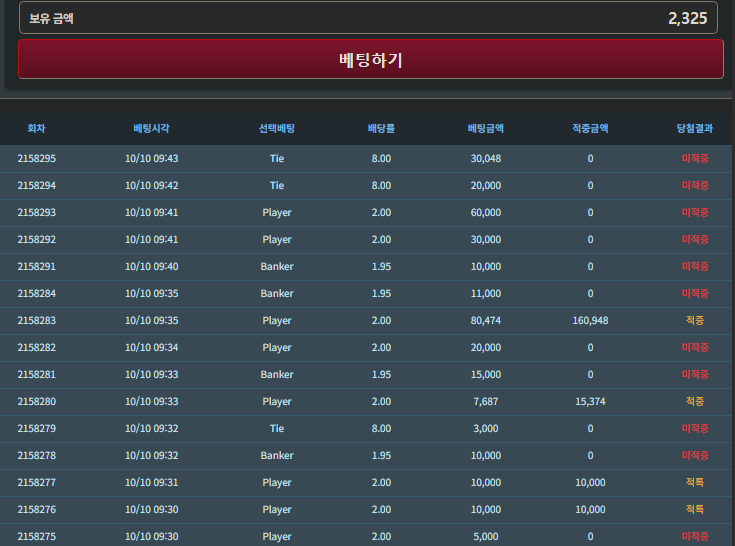Screen dimensions: 735x546
Task: Select round number 2158284
Action: pos(37,293)
